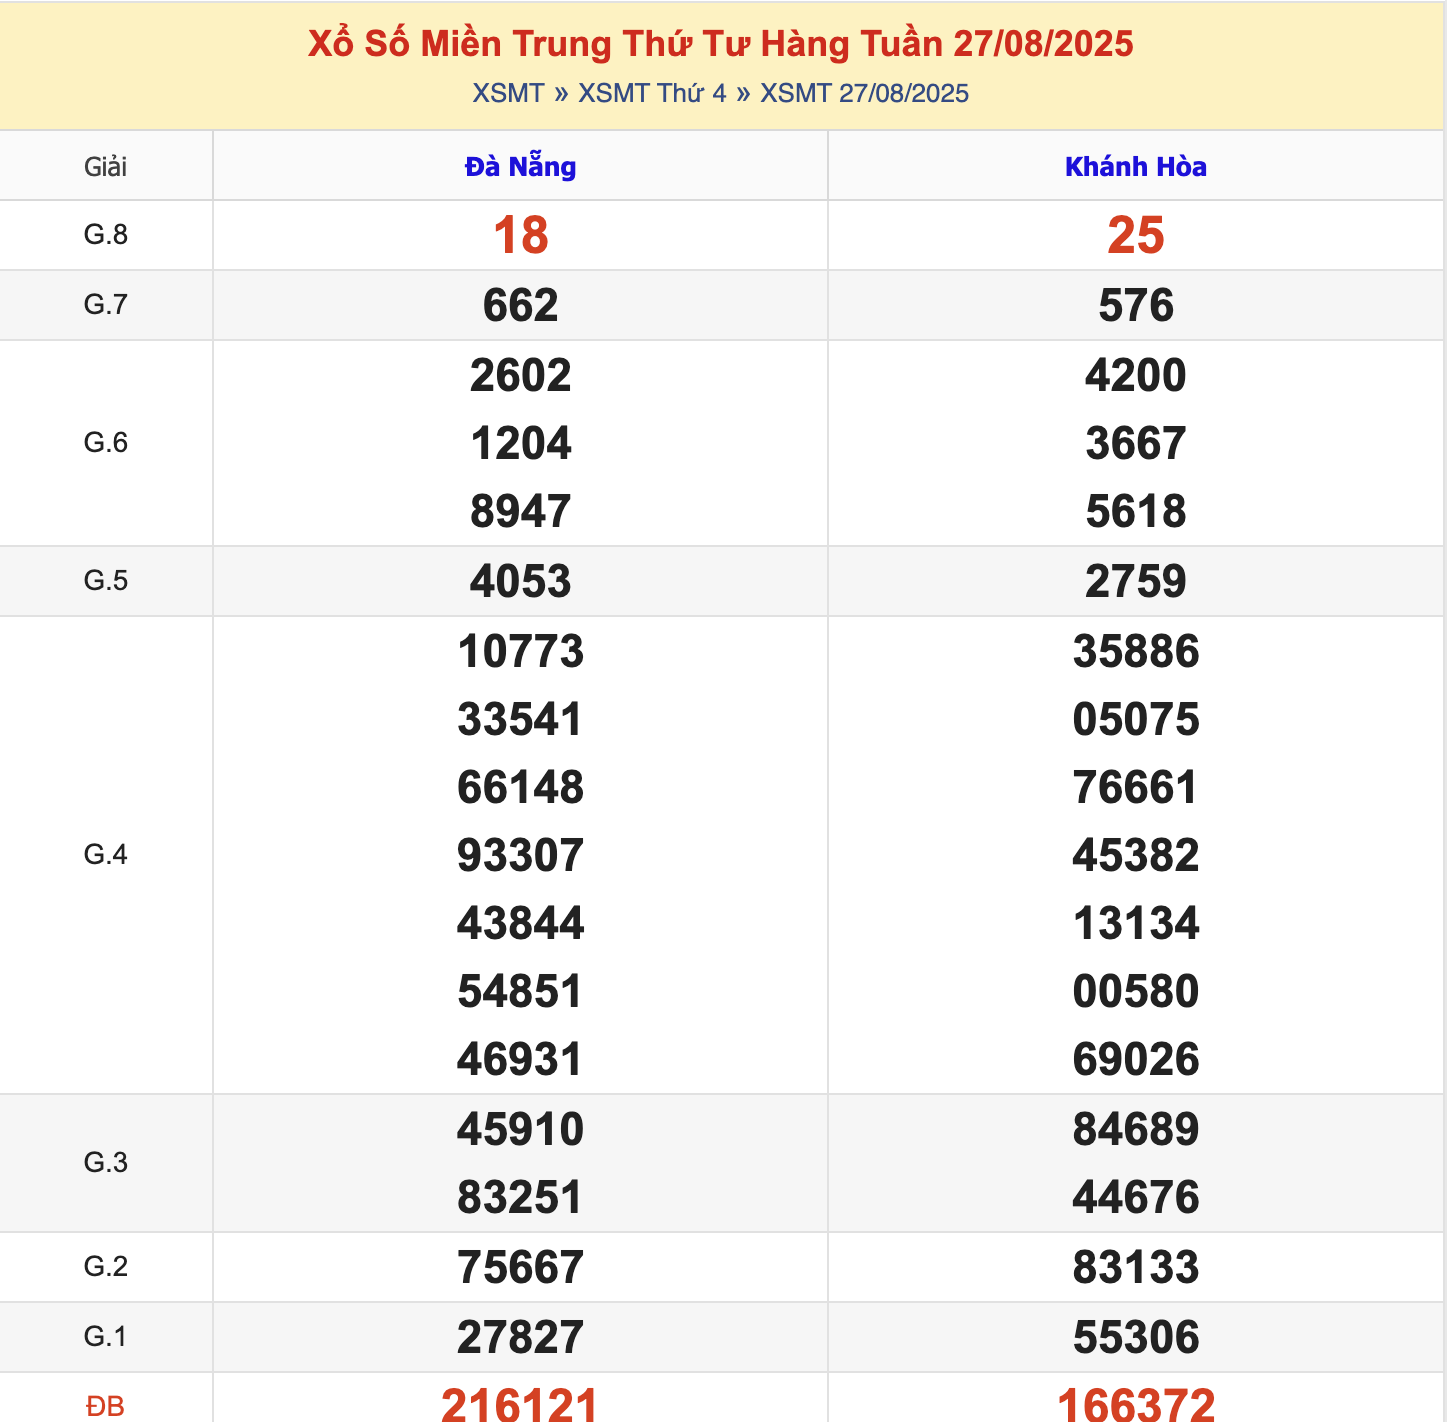Viewport: 1447px width, 1422px height.
Task: Click Khánh Hòa special prize 166372
Action: coord(1136,1403)
